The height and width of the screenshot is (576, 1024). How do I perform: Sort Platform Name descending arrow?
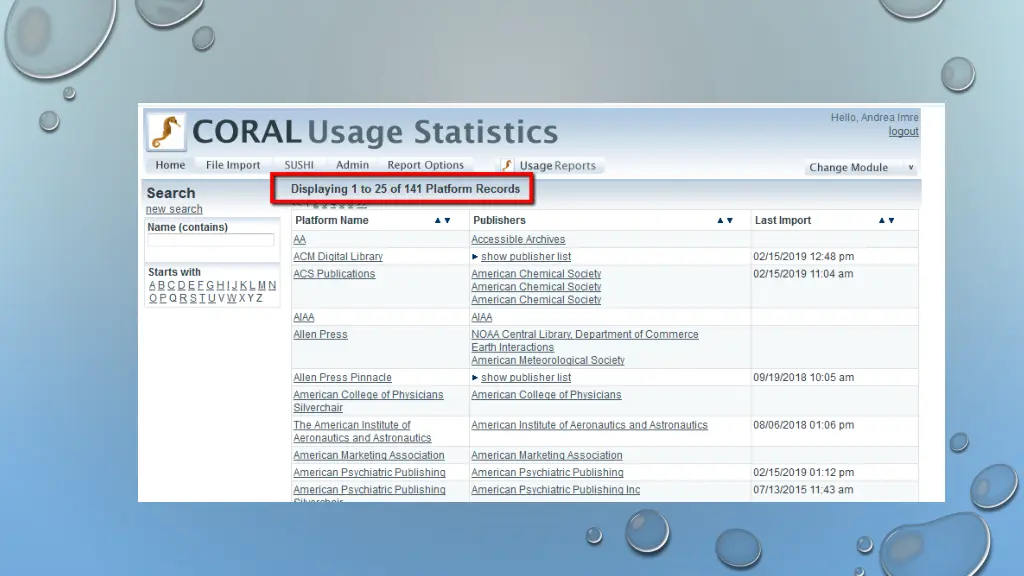click(x=447, y=221)
